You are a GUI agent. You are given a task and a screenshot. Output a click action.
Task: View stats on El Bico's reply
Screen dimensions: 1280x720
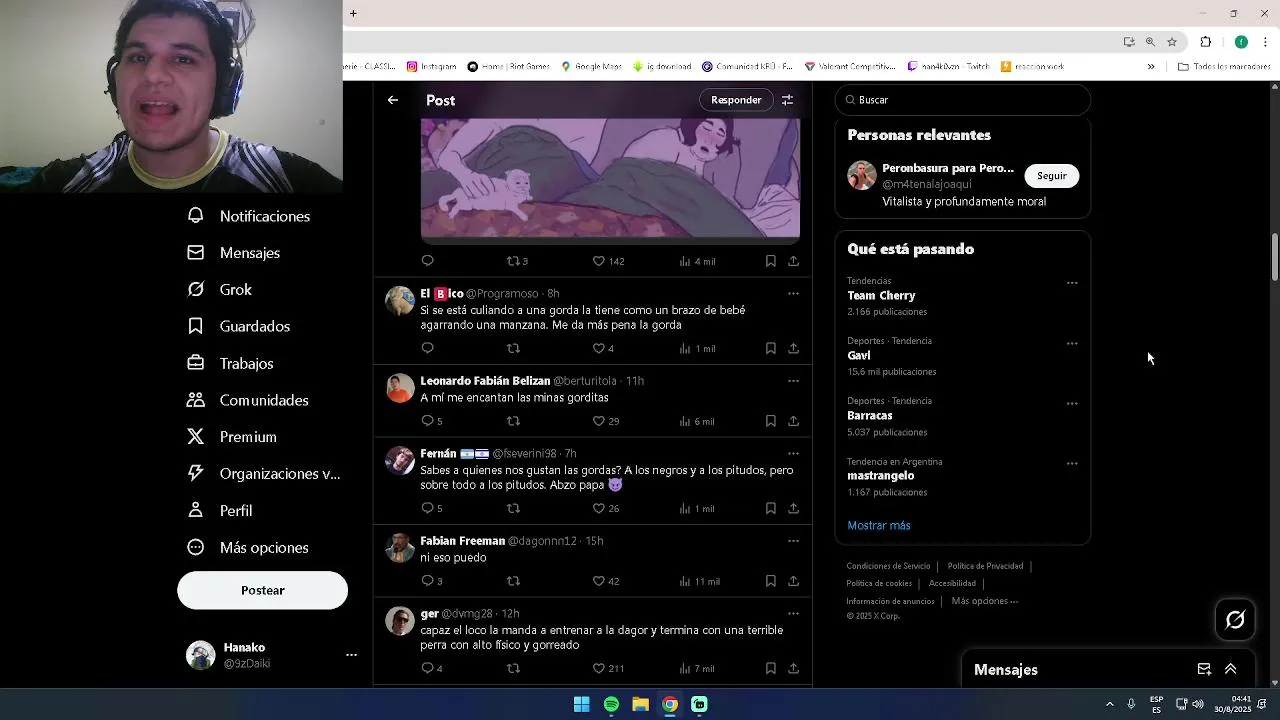(x=697, y=348)
